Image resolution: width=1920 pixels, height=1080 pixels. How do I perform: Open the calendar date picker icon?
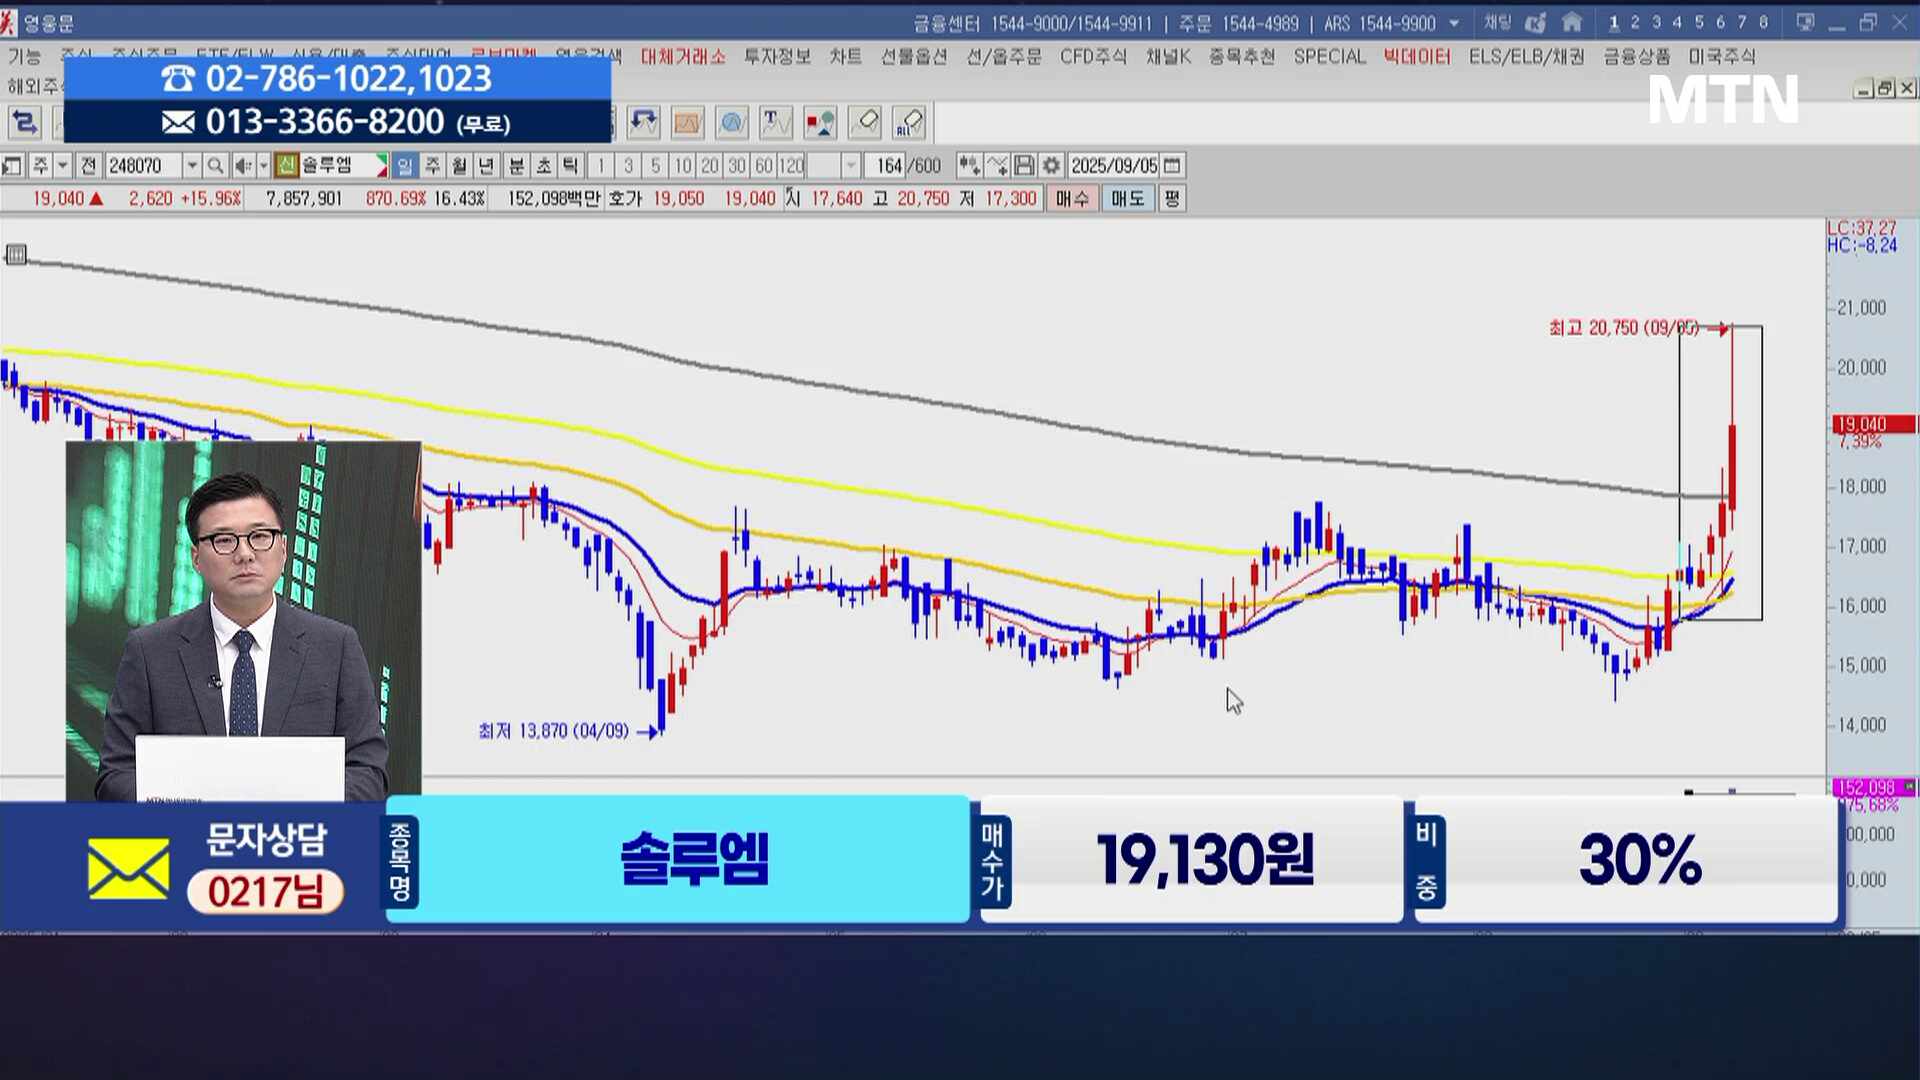coord(1173,166)
